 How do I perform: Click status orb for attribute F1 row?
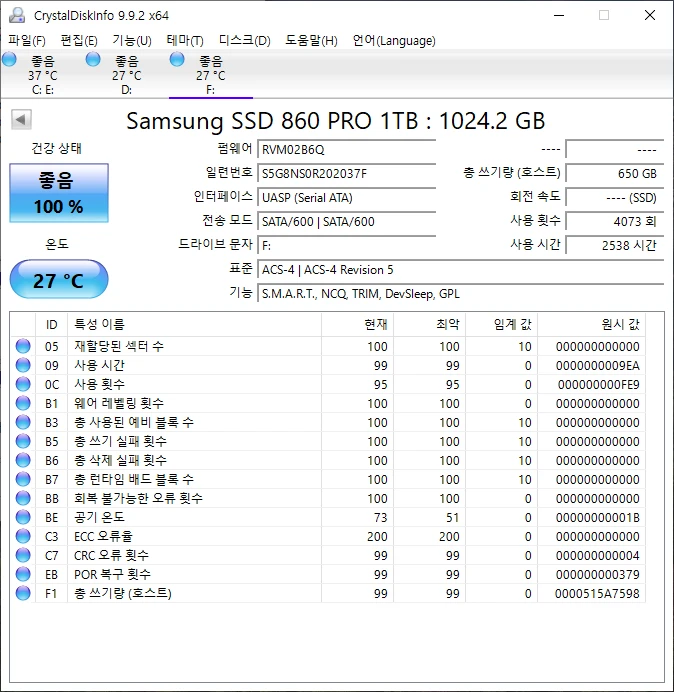(23, 593)
